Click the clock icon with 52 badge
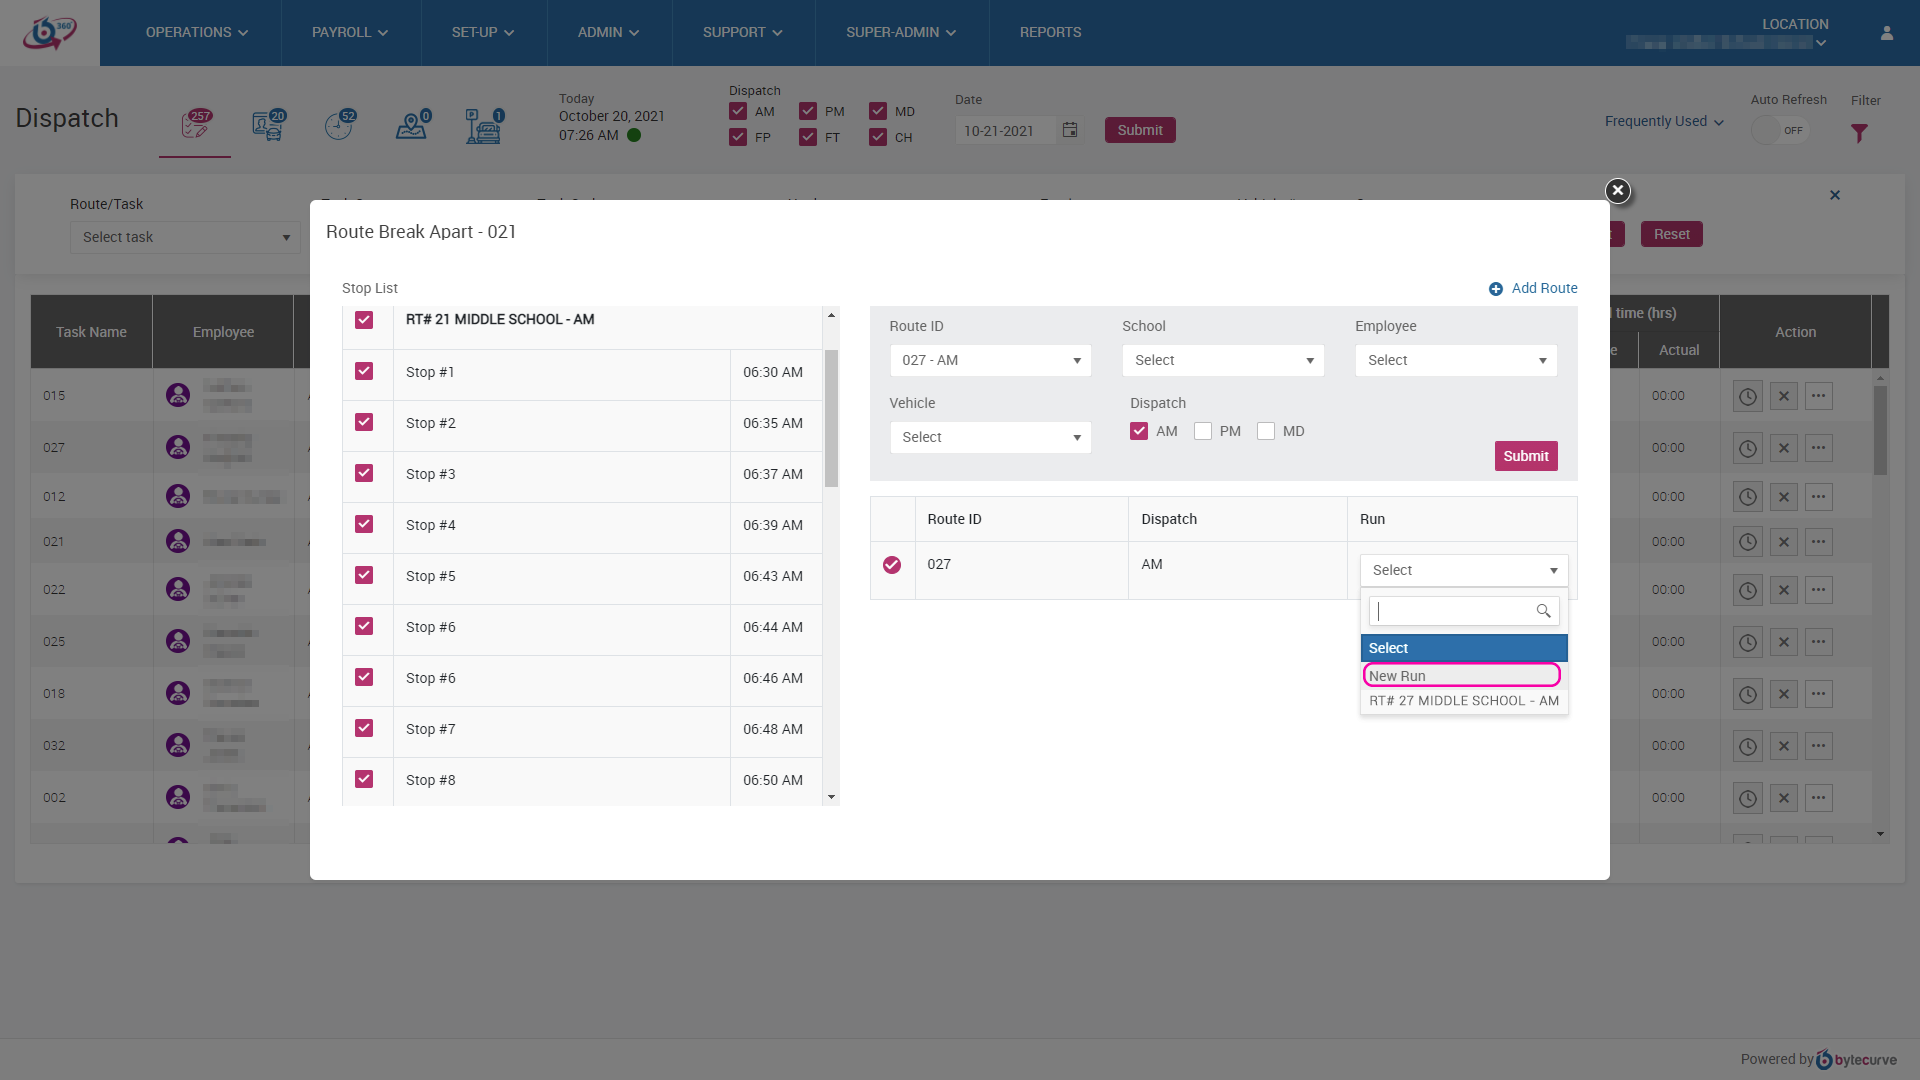This screenshot has width=1920, height=1080. click(x=339, y=126)
